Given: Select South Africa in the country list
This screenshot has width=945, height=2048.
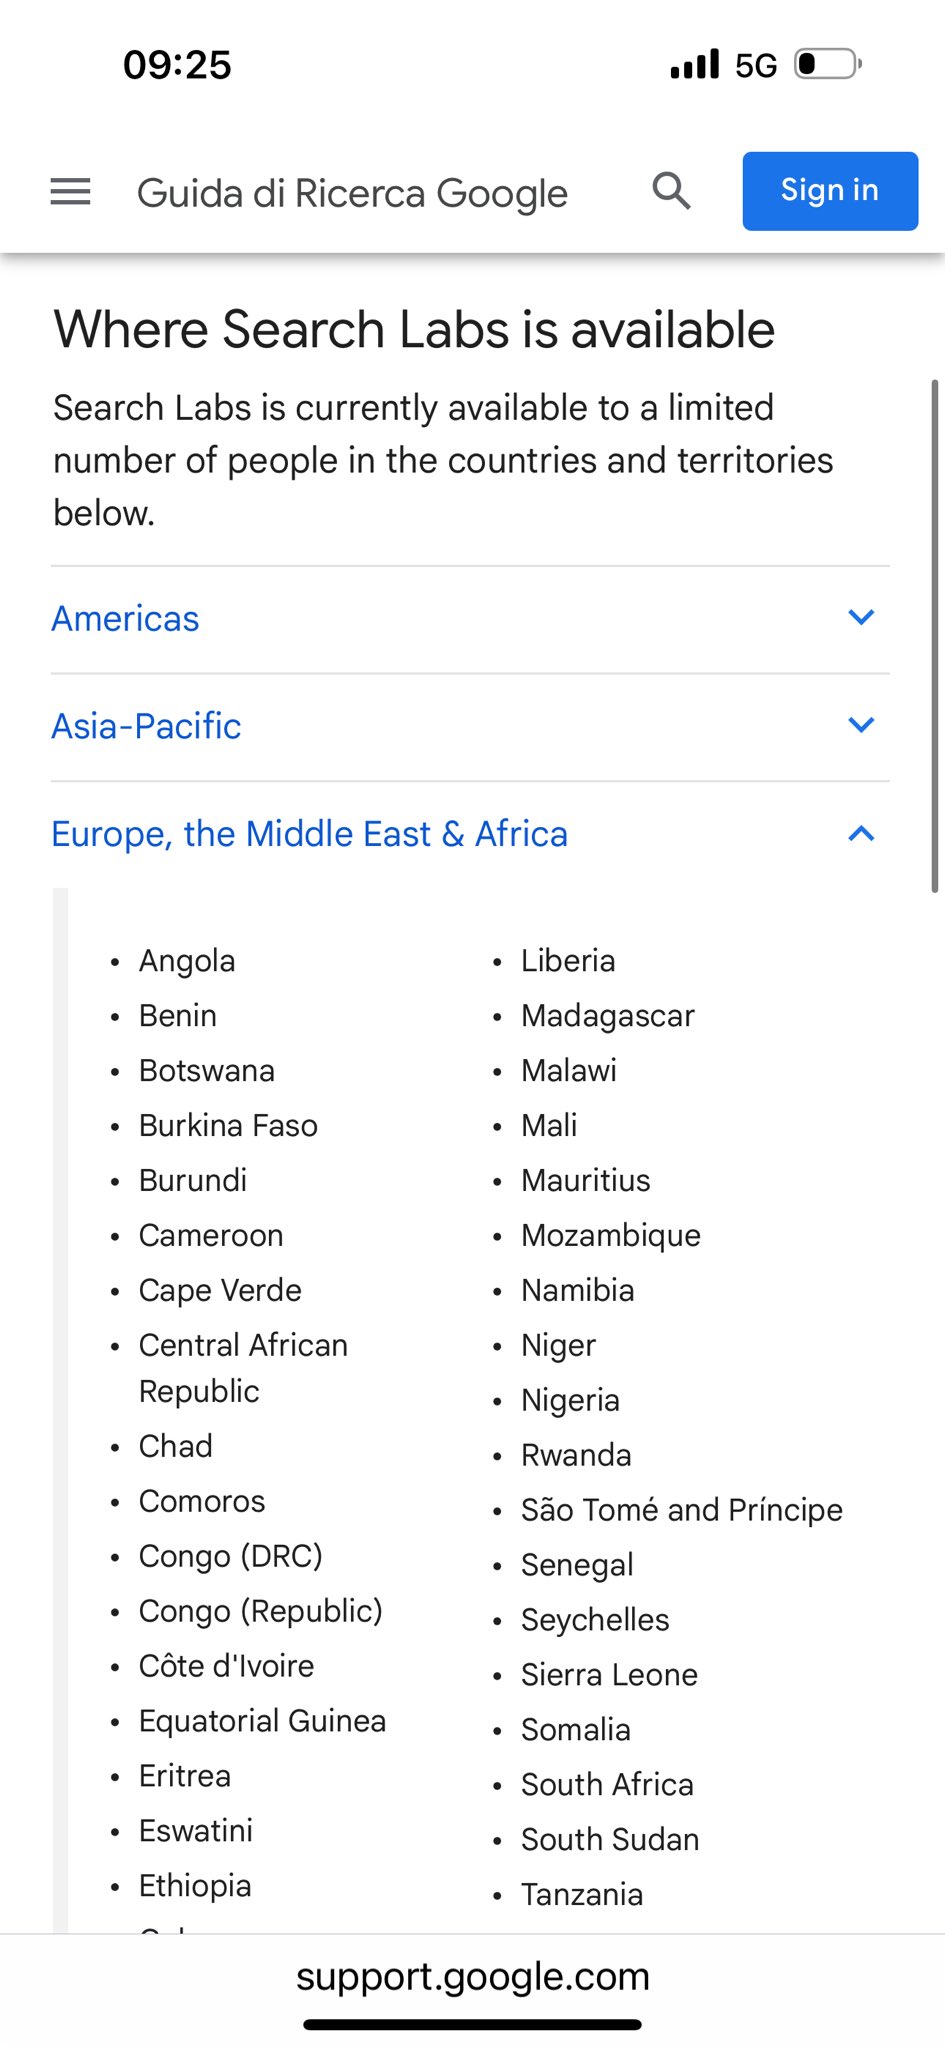Looking at the screenshot, I should pyautogui.click(x=607, y=1785).
